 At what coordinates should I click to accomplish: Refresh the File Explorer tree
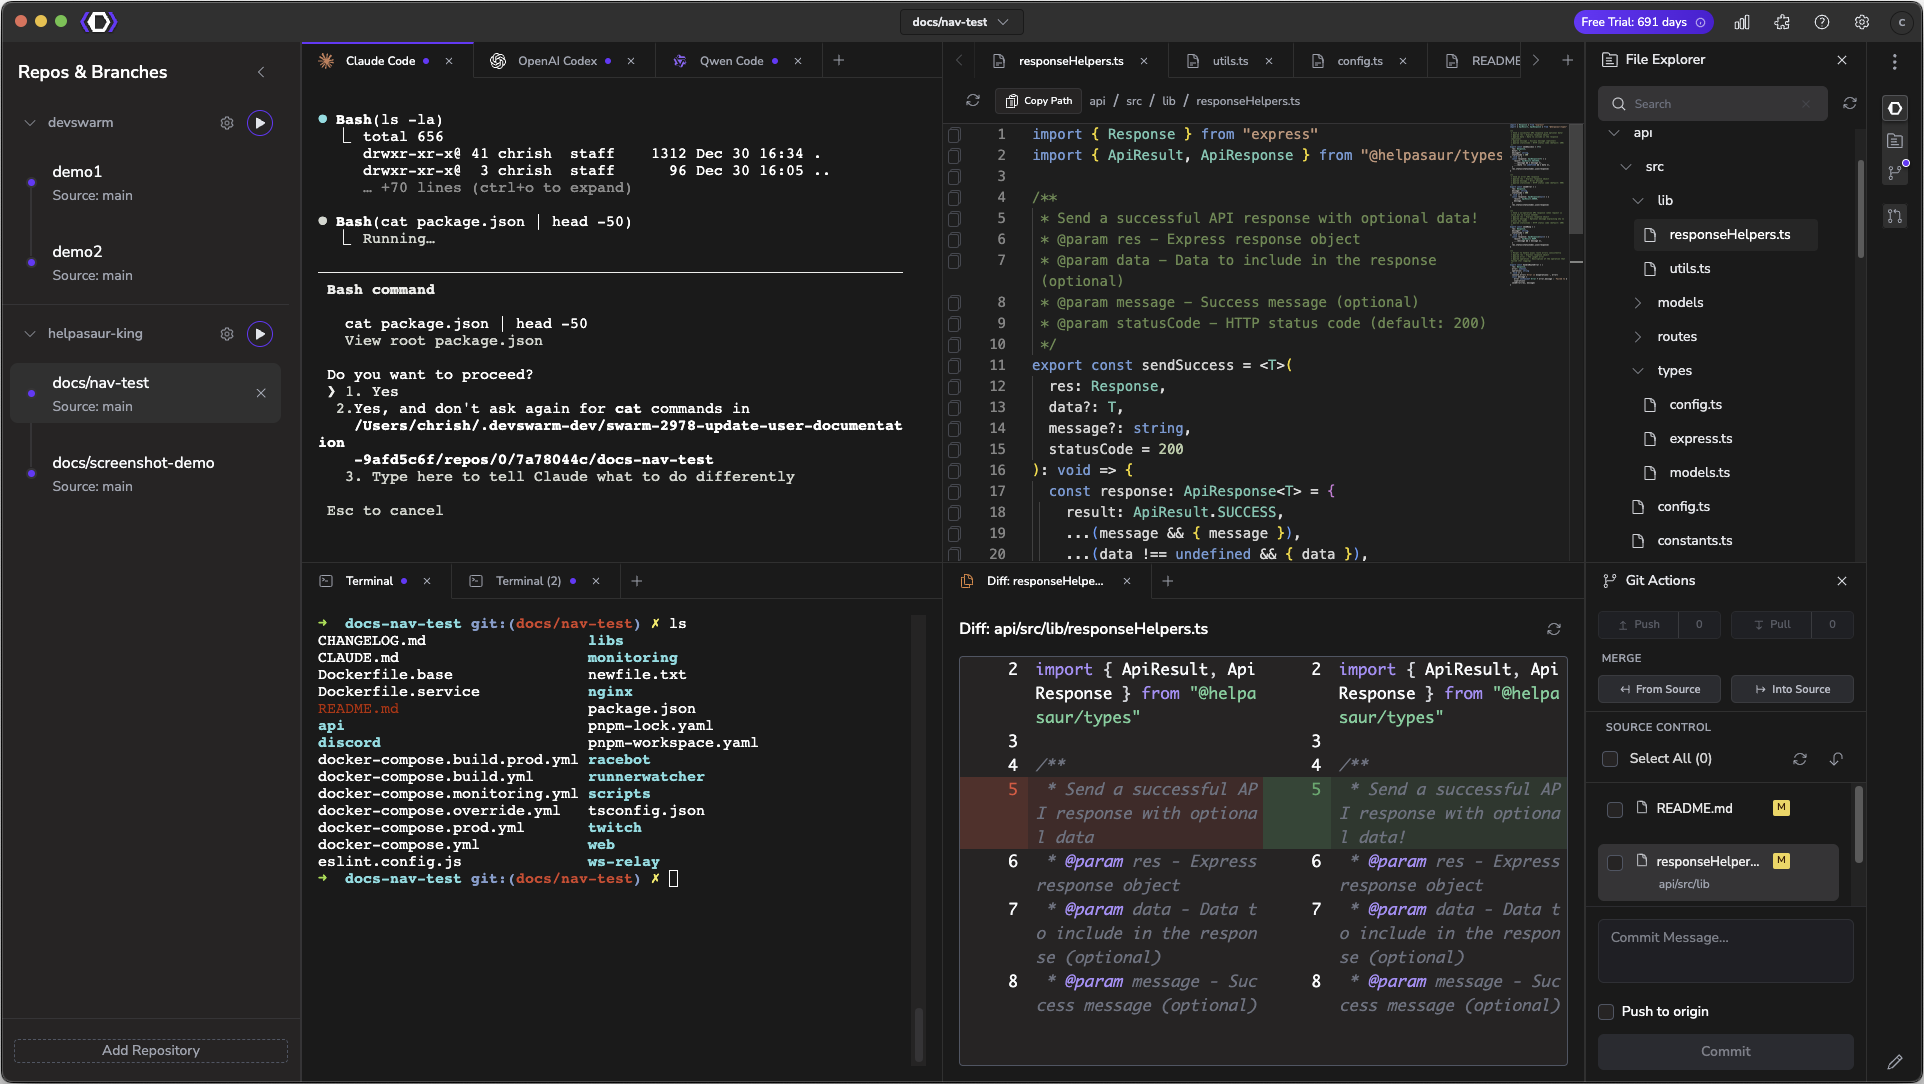click(x=1850, y=104)
